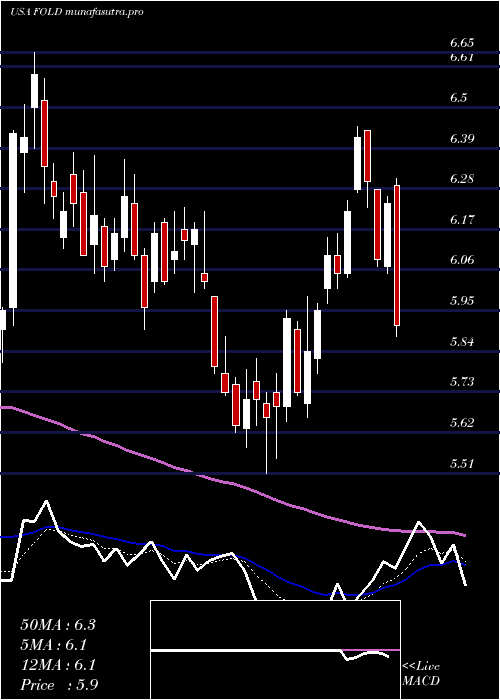This screenshot has height=700, width=500.
Task: Click the 6.17 price level label
Action: click(x=462, y=220)
